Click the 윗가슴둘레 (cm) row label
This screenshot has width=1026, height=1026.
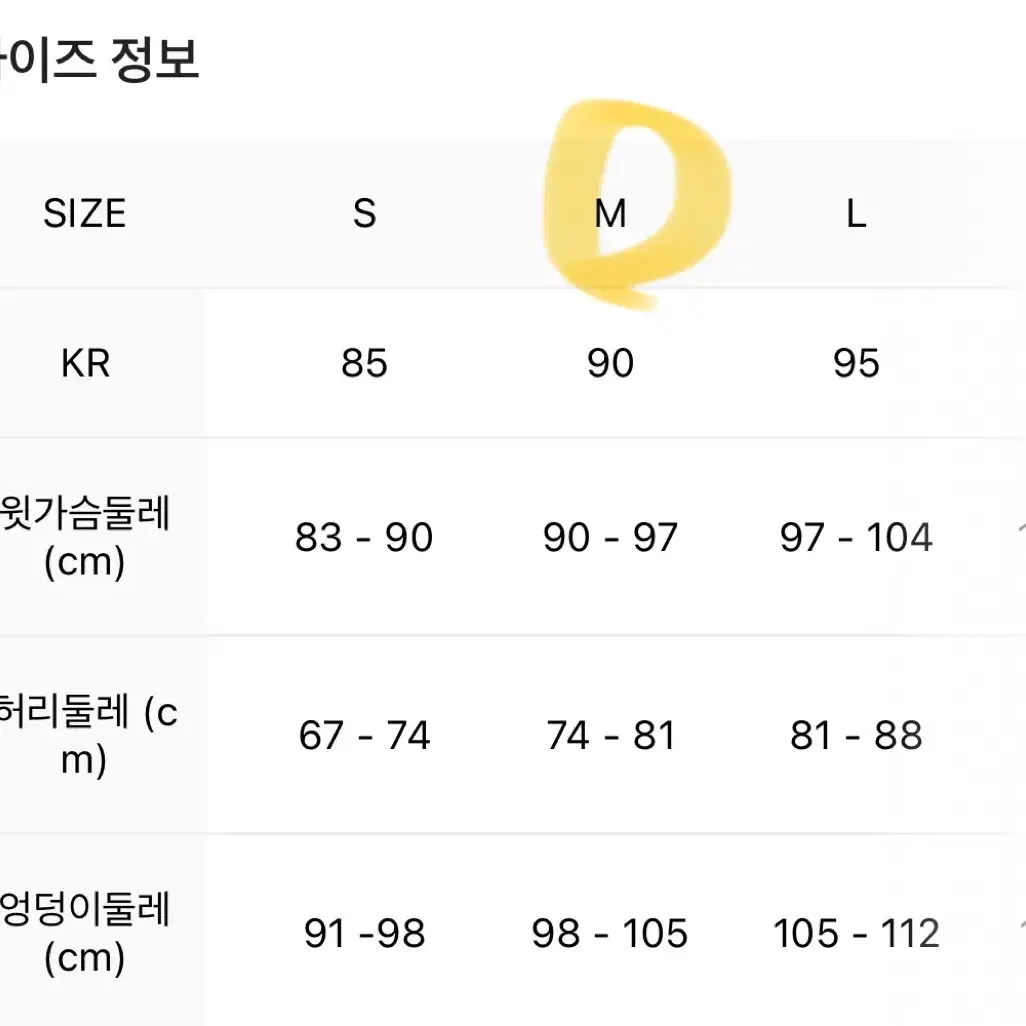[x=85, y=537]
